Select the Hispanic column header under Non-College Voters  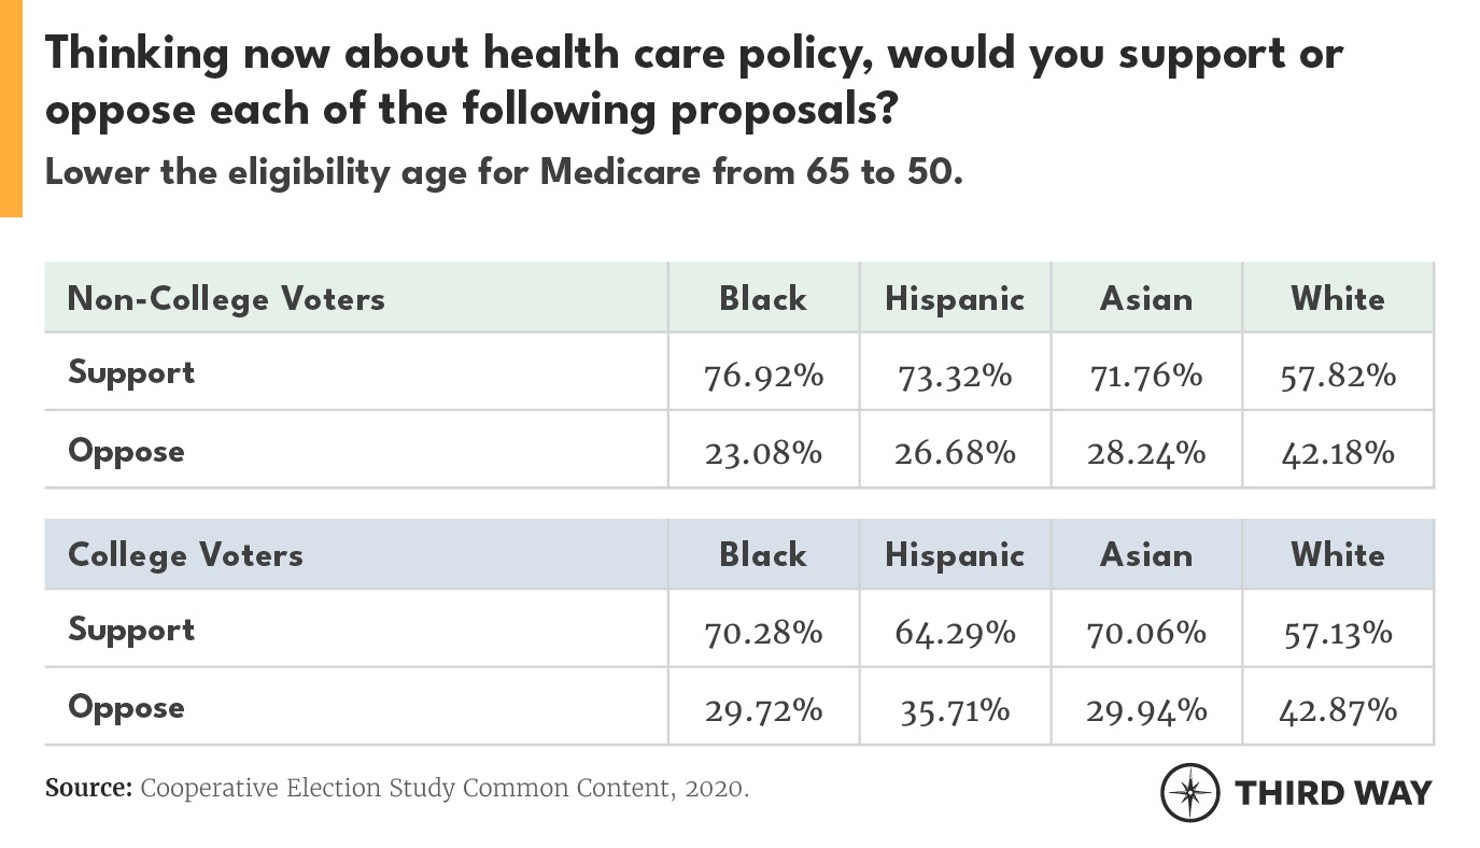954,298
